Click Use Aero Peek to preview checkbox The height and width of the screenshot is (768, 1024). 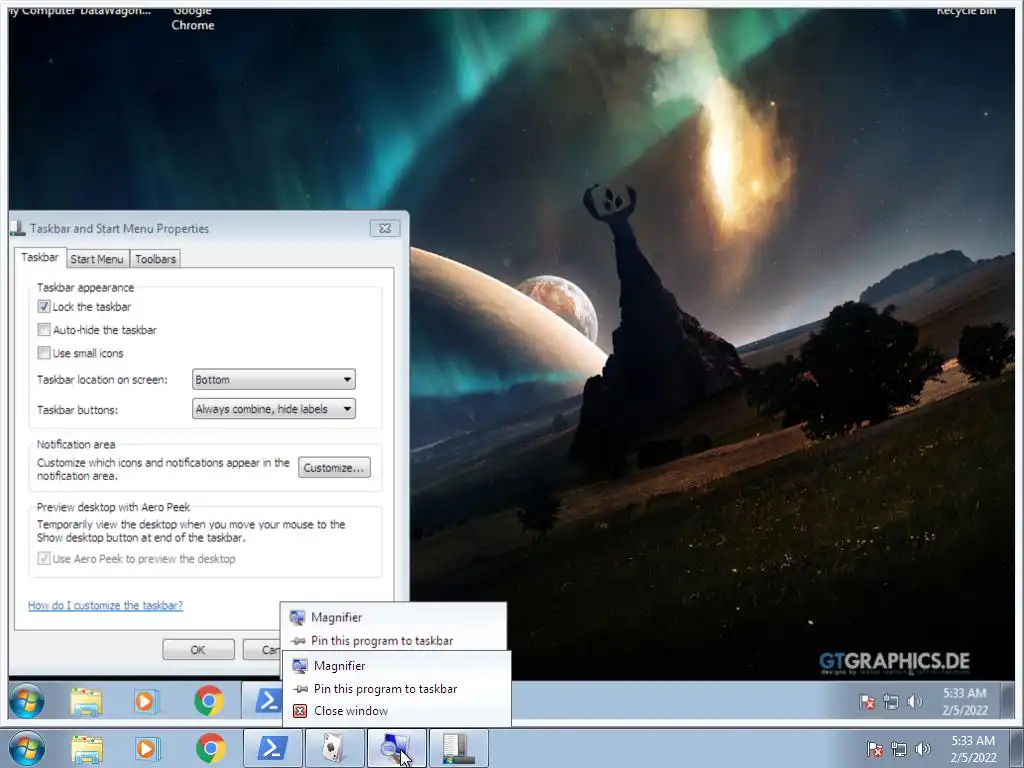coord(44,558)
